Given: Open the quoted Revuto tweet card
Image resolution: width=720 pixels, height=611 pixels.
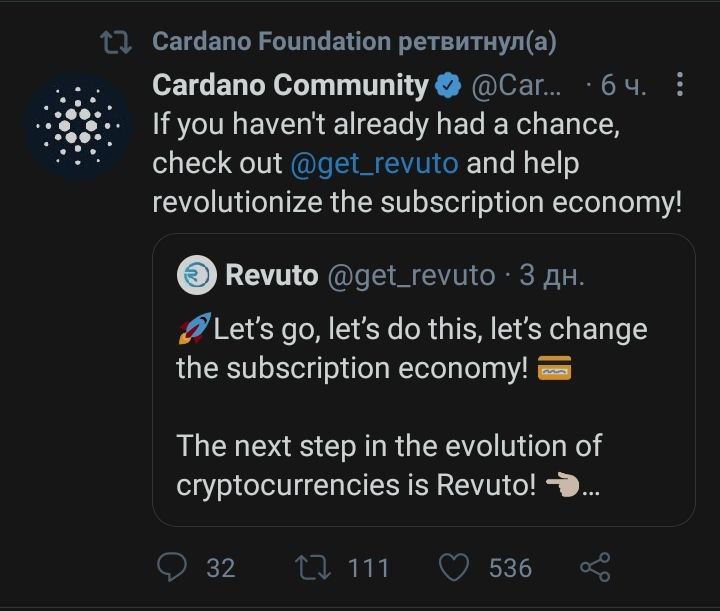Looking at the screenshot, I should [x=423, y=410].
